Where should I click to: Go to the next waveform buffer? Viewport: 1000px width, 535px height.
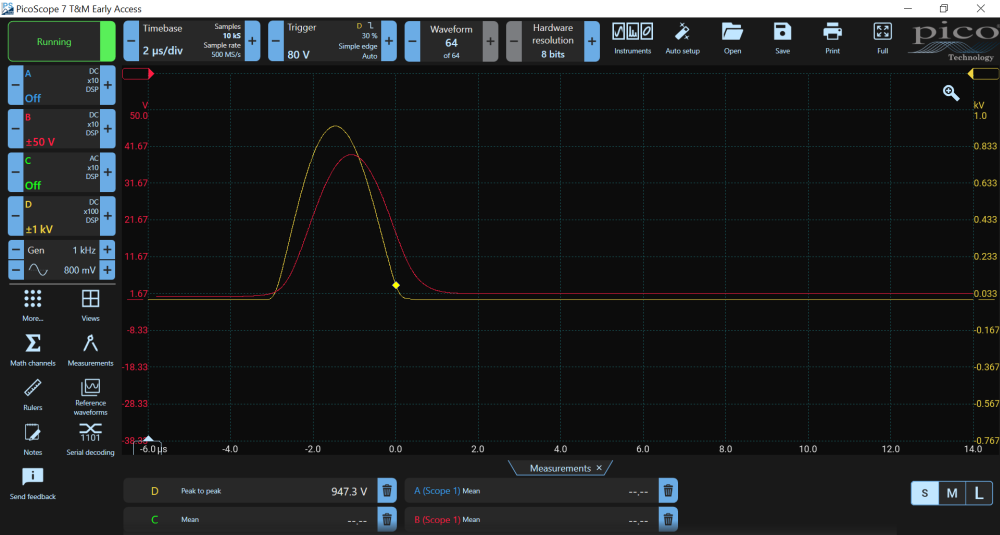490,41
